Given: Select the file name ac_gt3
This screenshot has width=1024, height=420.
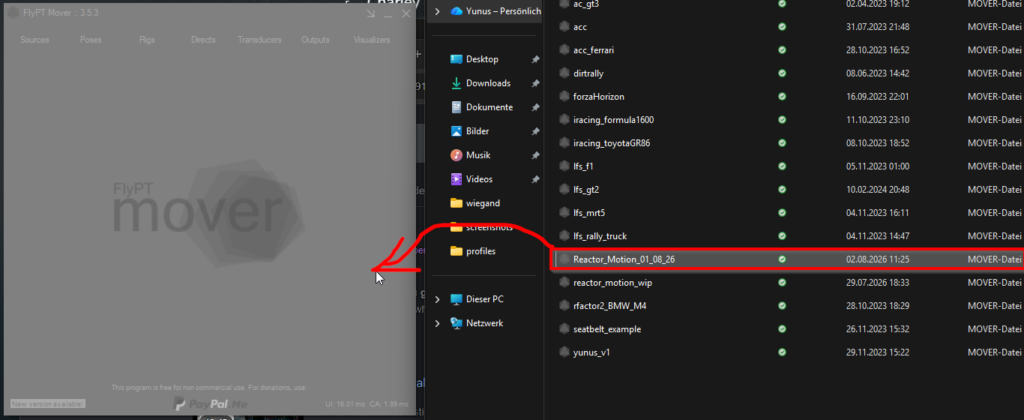Looking at the screenshot, I should coord(586,4).
